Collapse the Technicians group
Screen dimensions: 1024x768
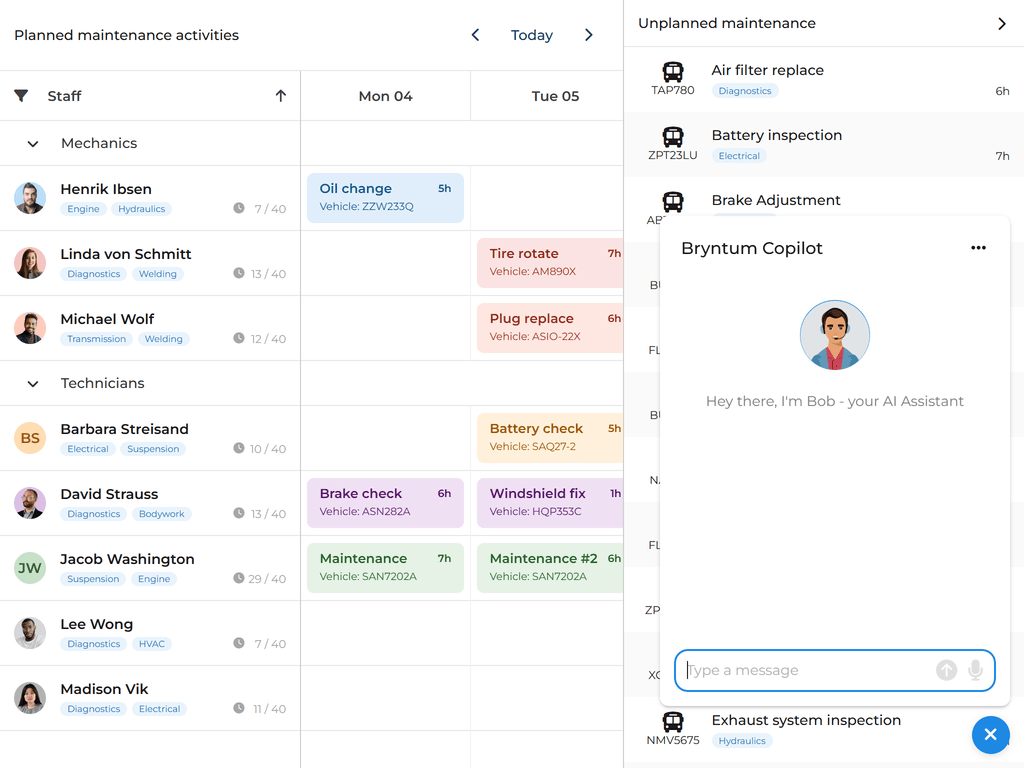pyautogui.click(x=33, y=384)
